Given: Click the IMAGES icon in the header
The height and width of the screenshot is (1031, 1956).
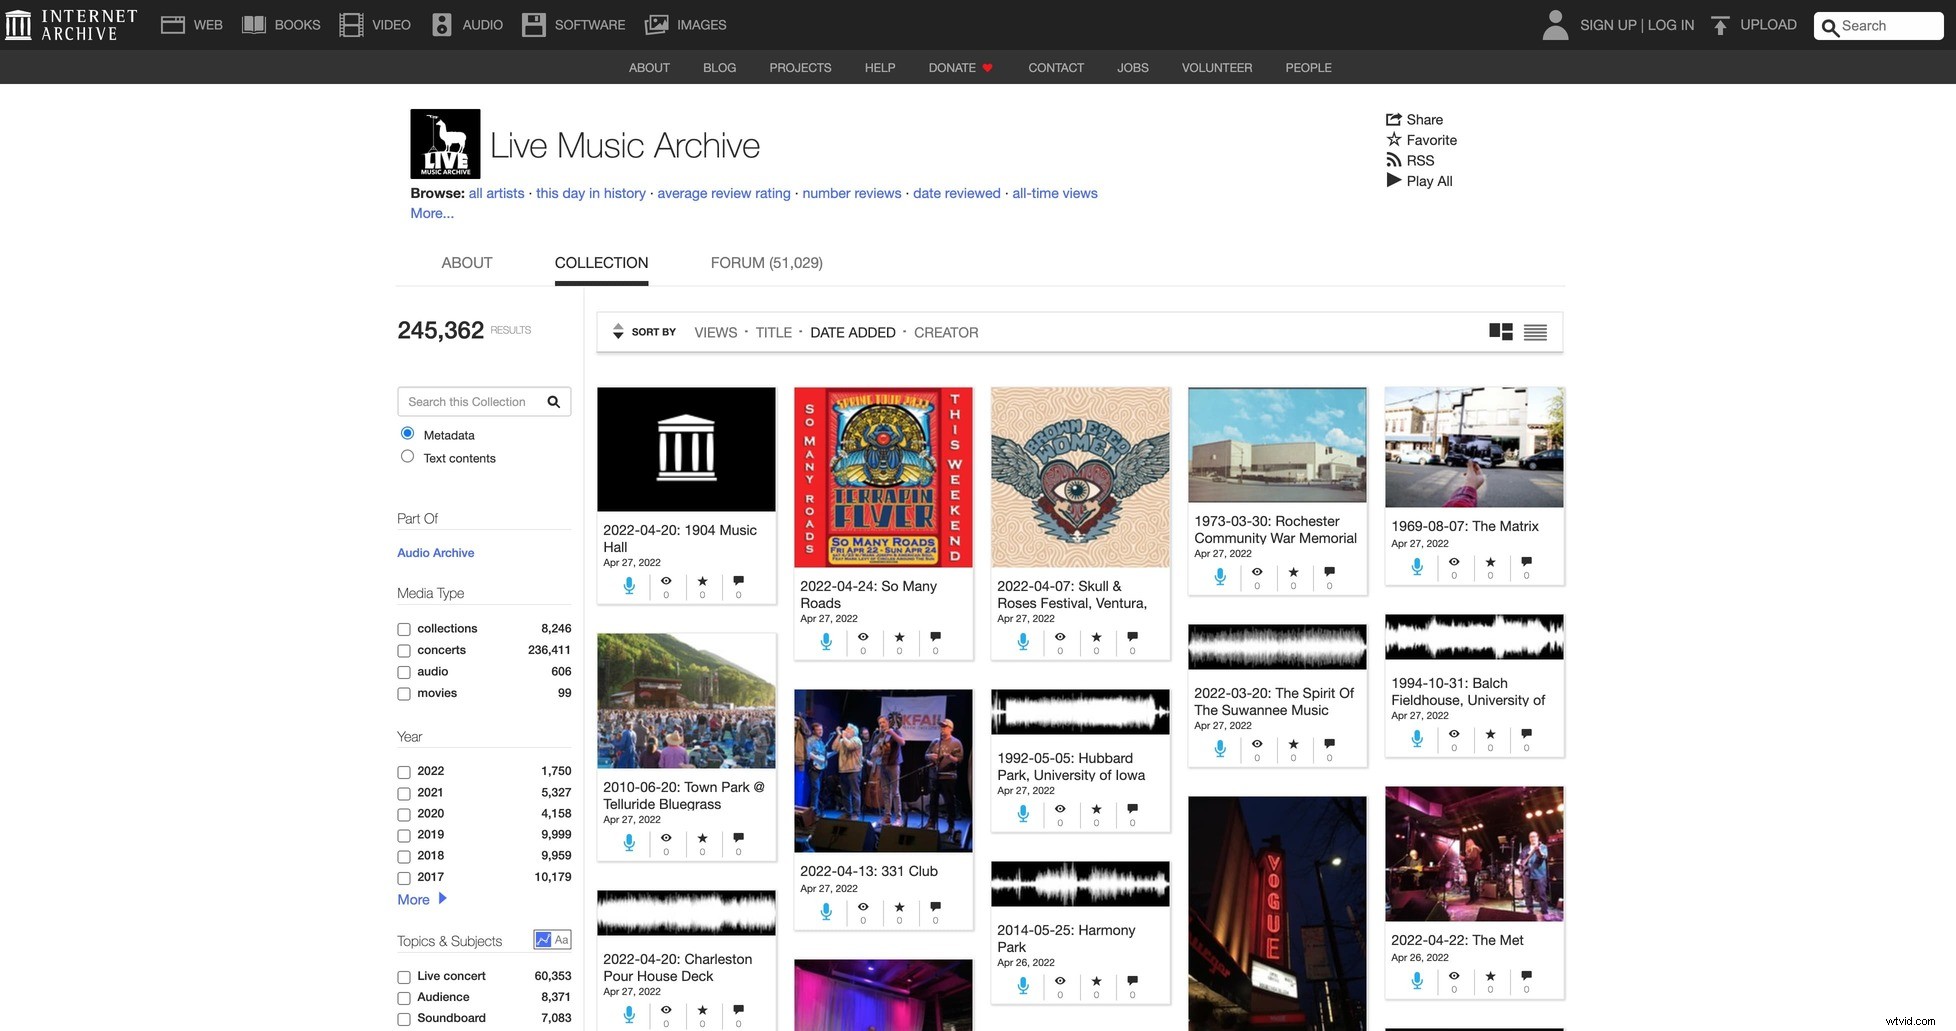Looking at the screenshot, I should 657,23.
